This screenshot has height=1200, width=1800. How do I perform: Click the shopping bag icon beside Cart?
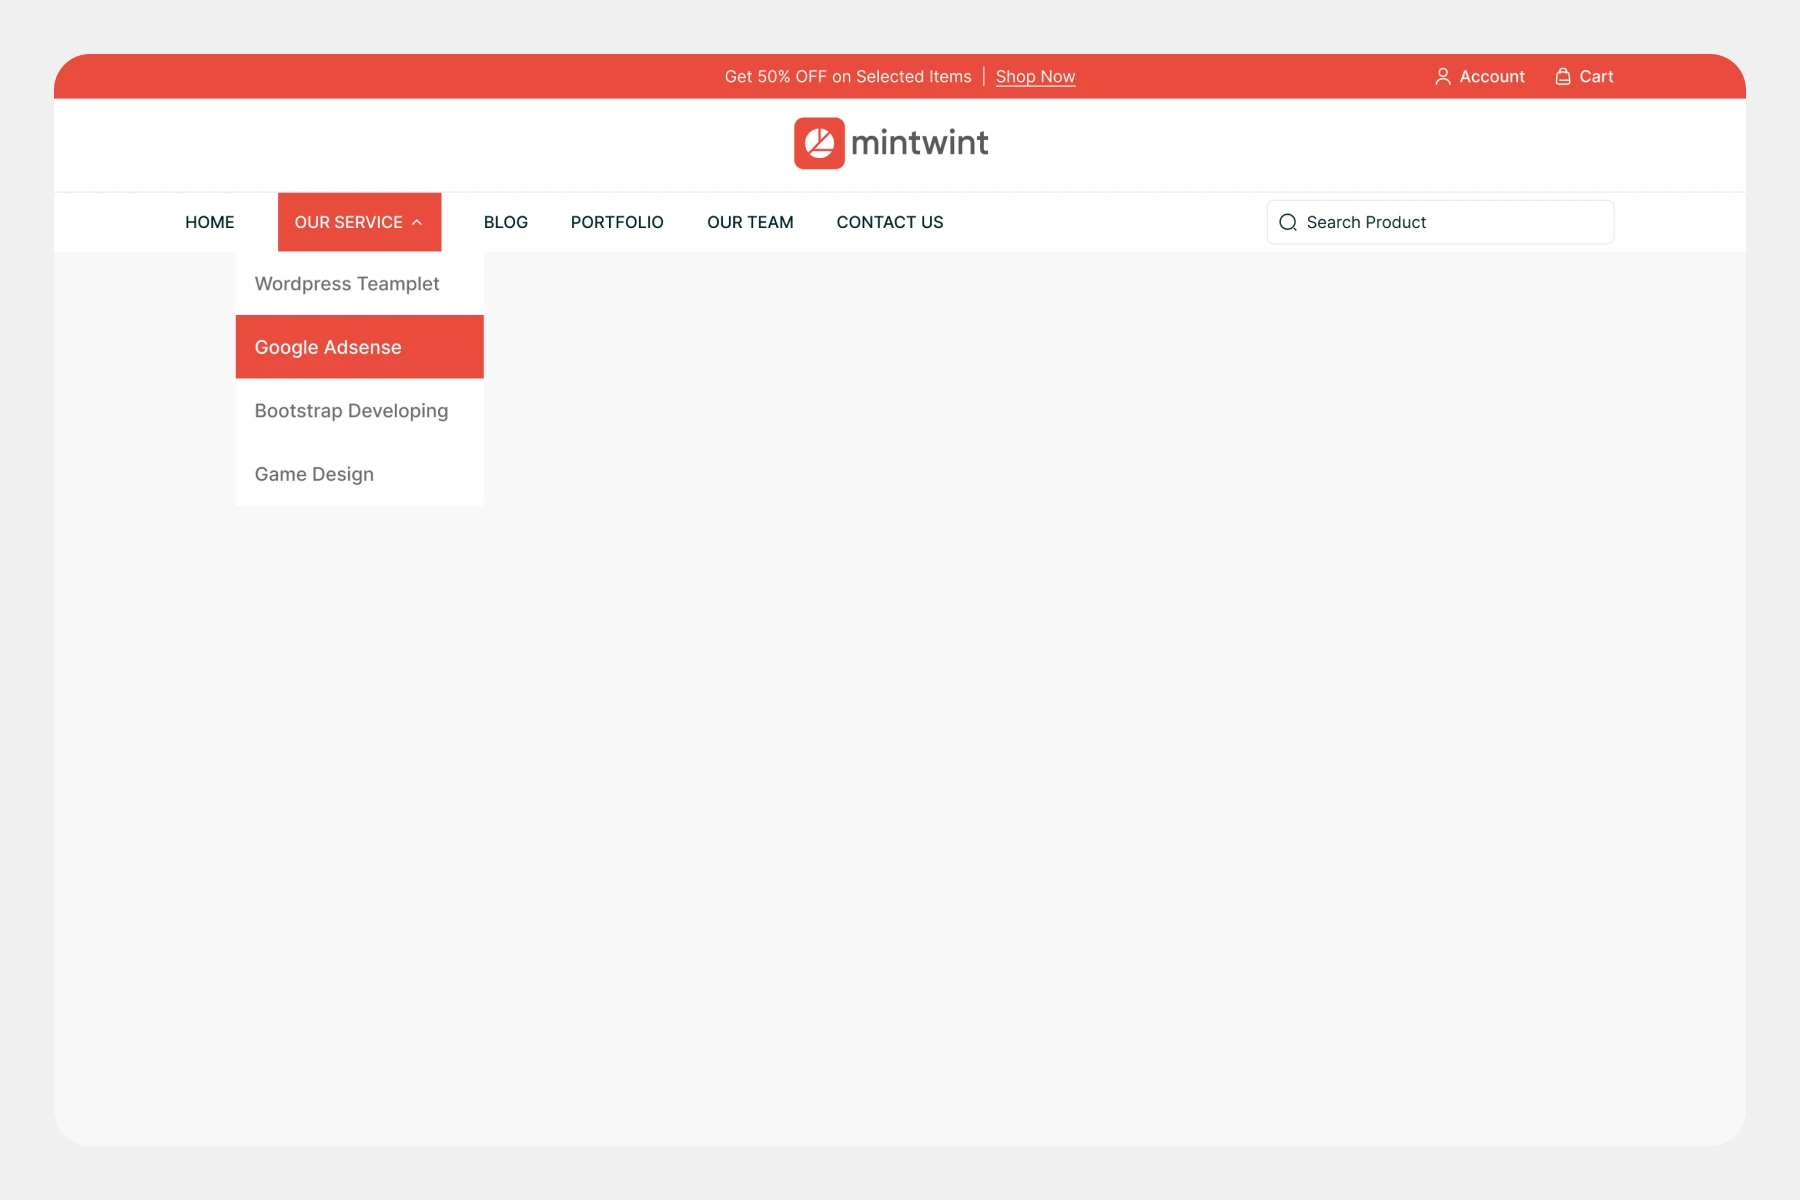point(1562,77)
